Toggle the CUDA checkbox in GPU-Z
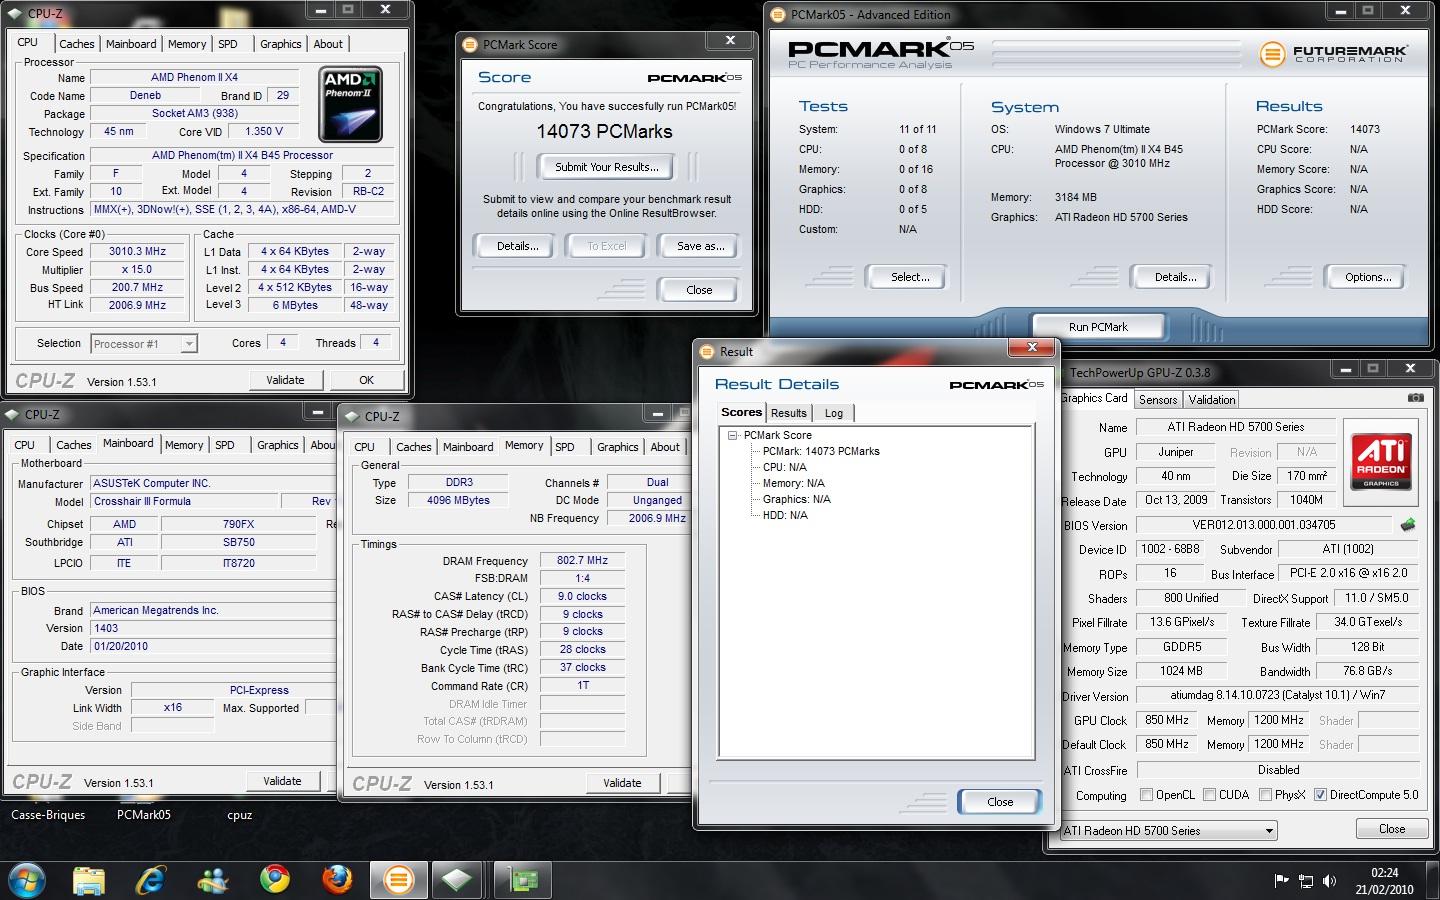The width and height of the screenshot is (1440, 900). coord(1209,795)
